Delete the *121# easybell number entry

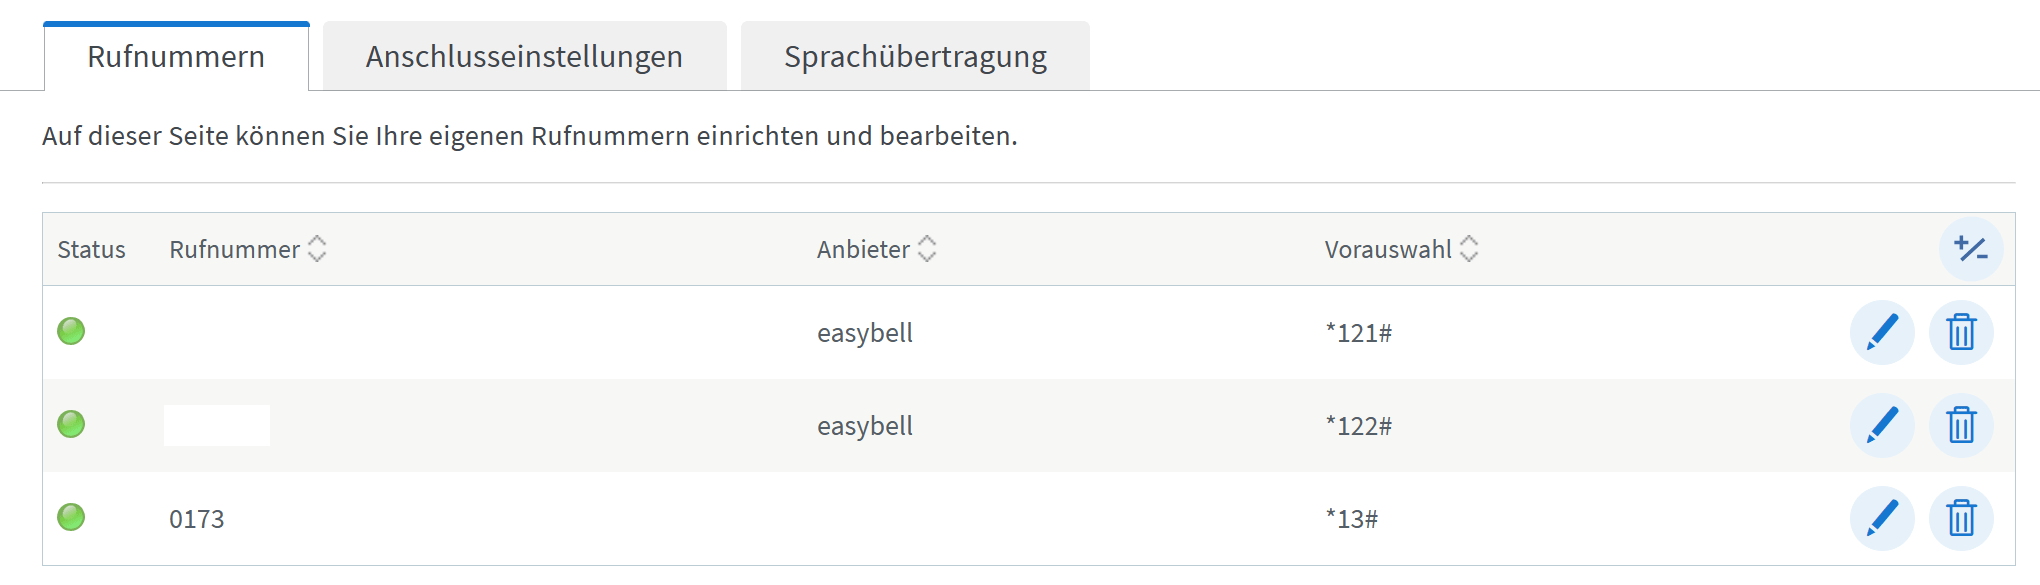point(1961,332)
